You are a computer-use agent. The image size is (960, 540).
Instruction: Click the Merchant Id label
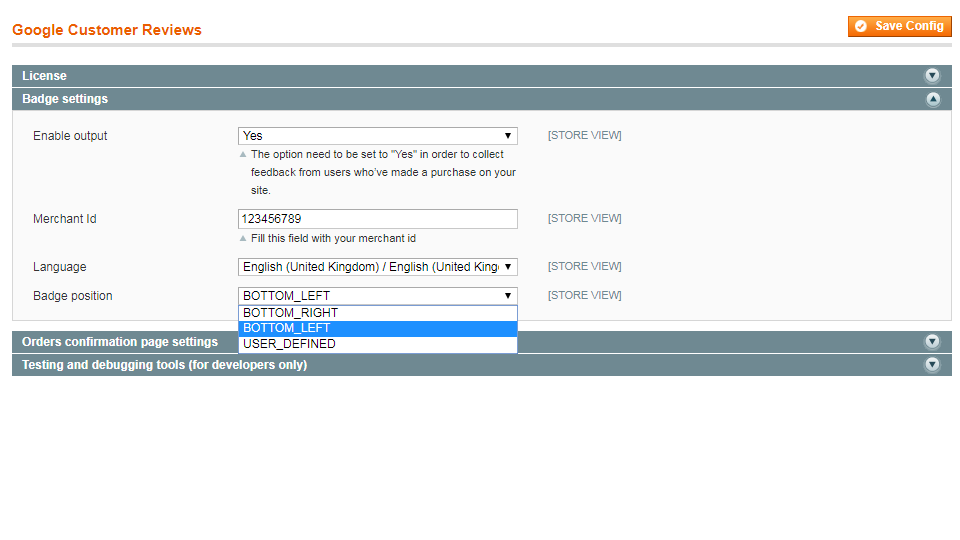(64, 219)
